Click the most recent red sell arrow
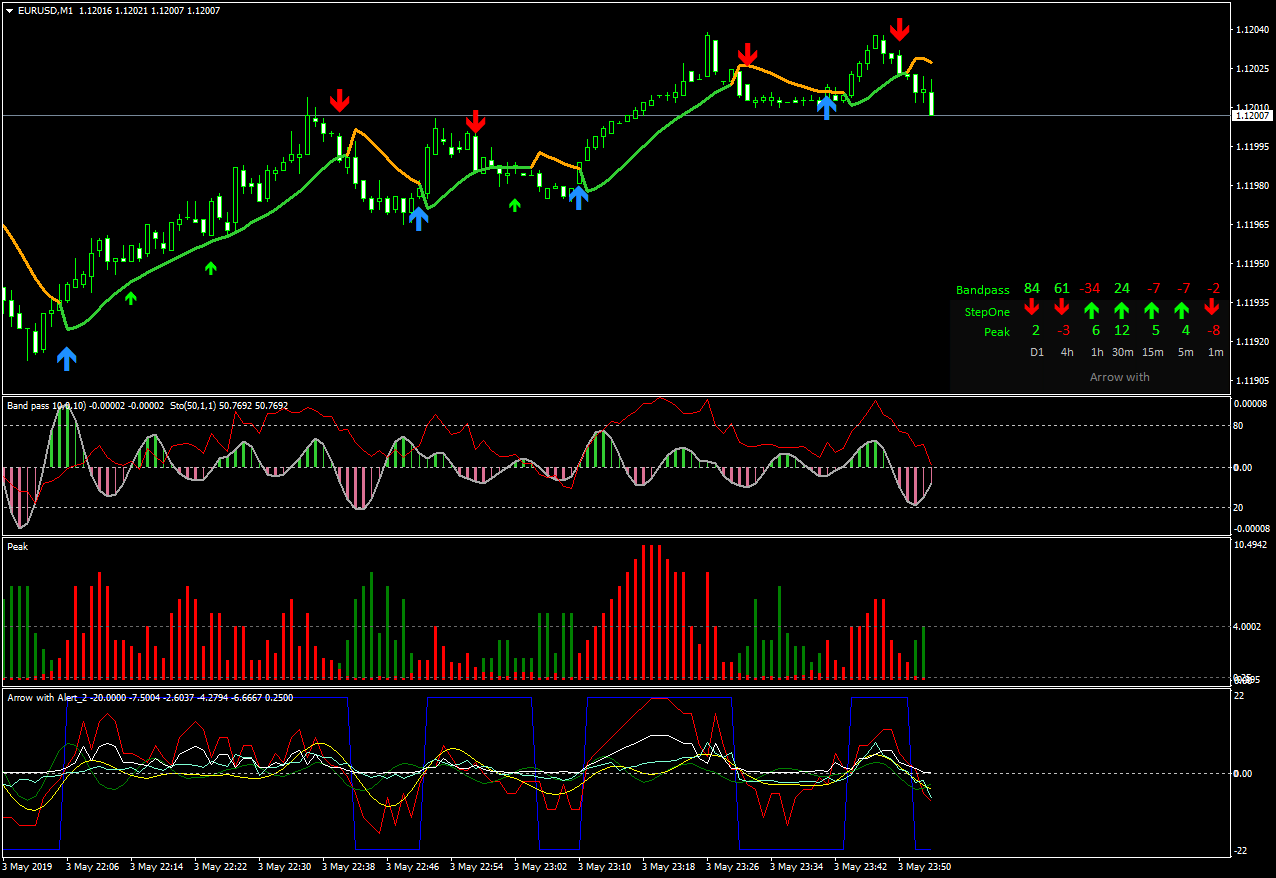Image resolution: width=1276 pixels, height=878 pixels. (x=900, y=29)
